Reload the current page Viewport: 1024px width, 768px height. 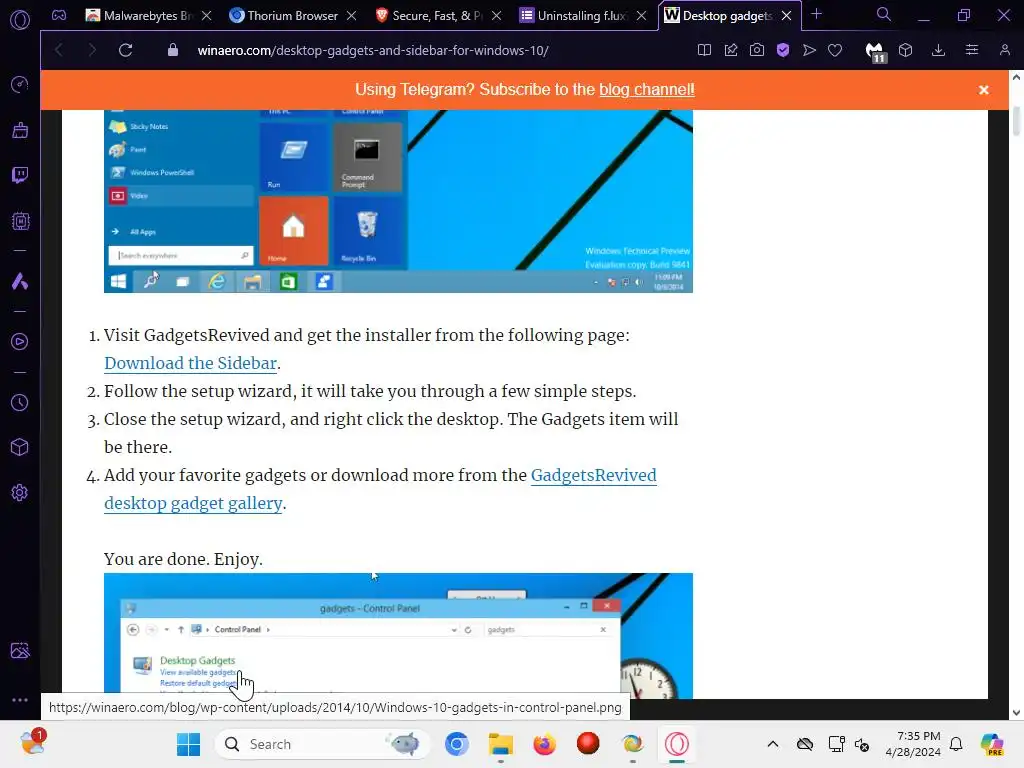[125, 50]
